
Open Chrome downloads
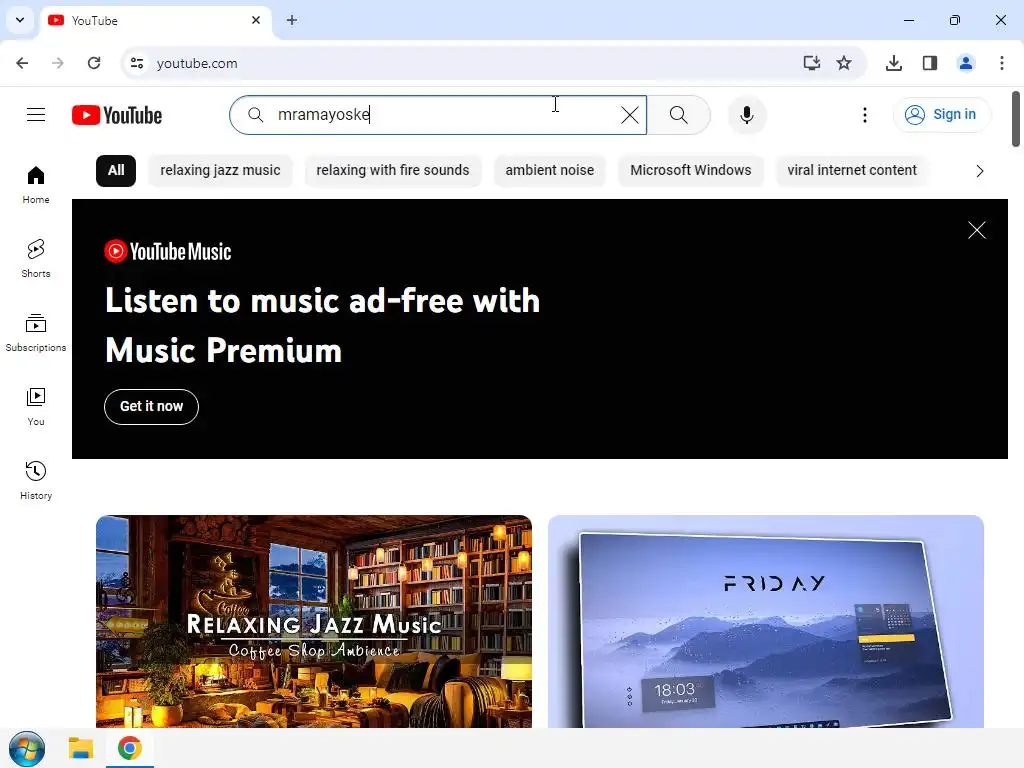[893, 63]
